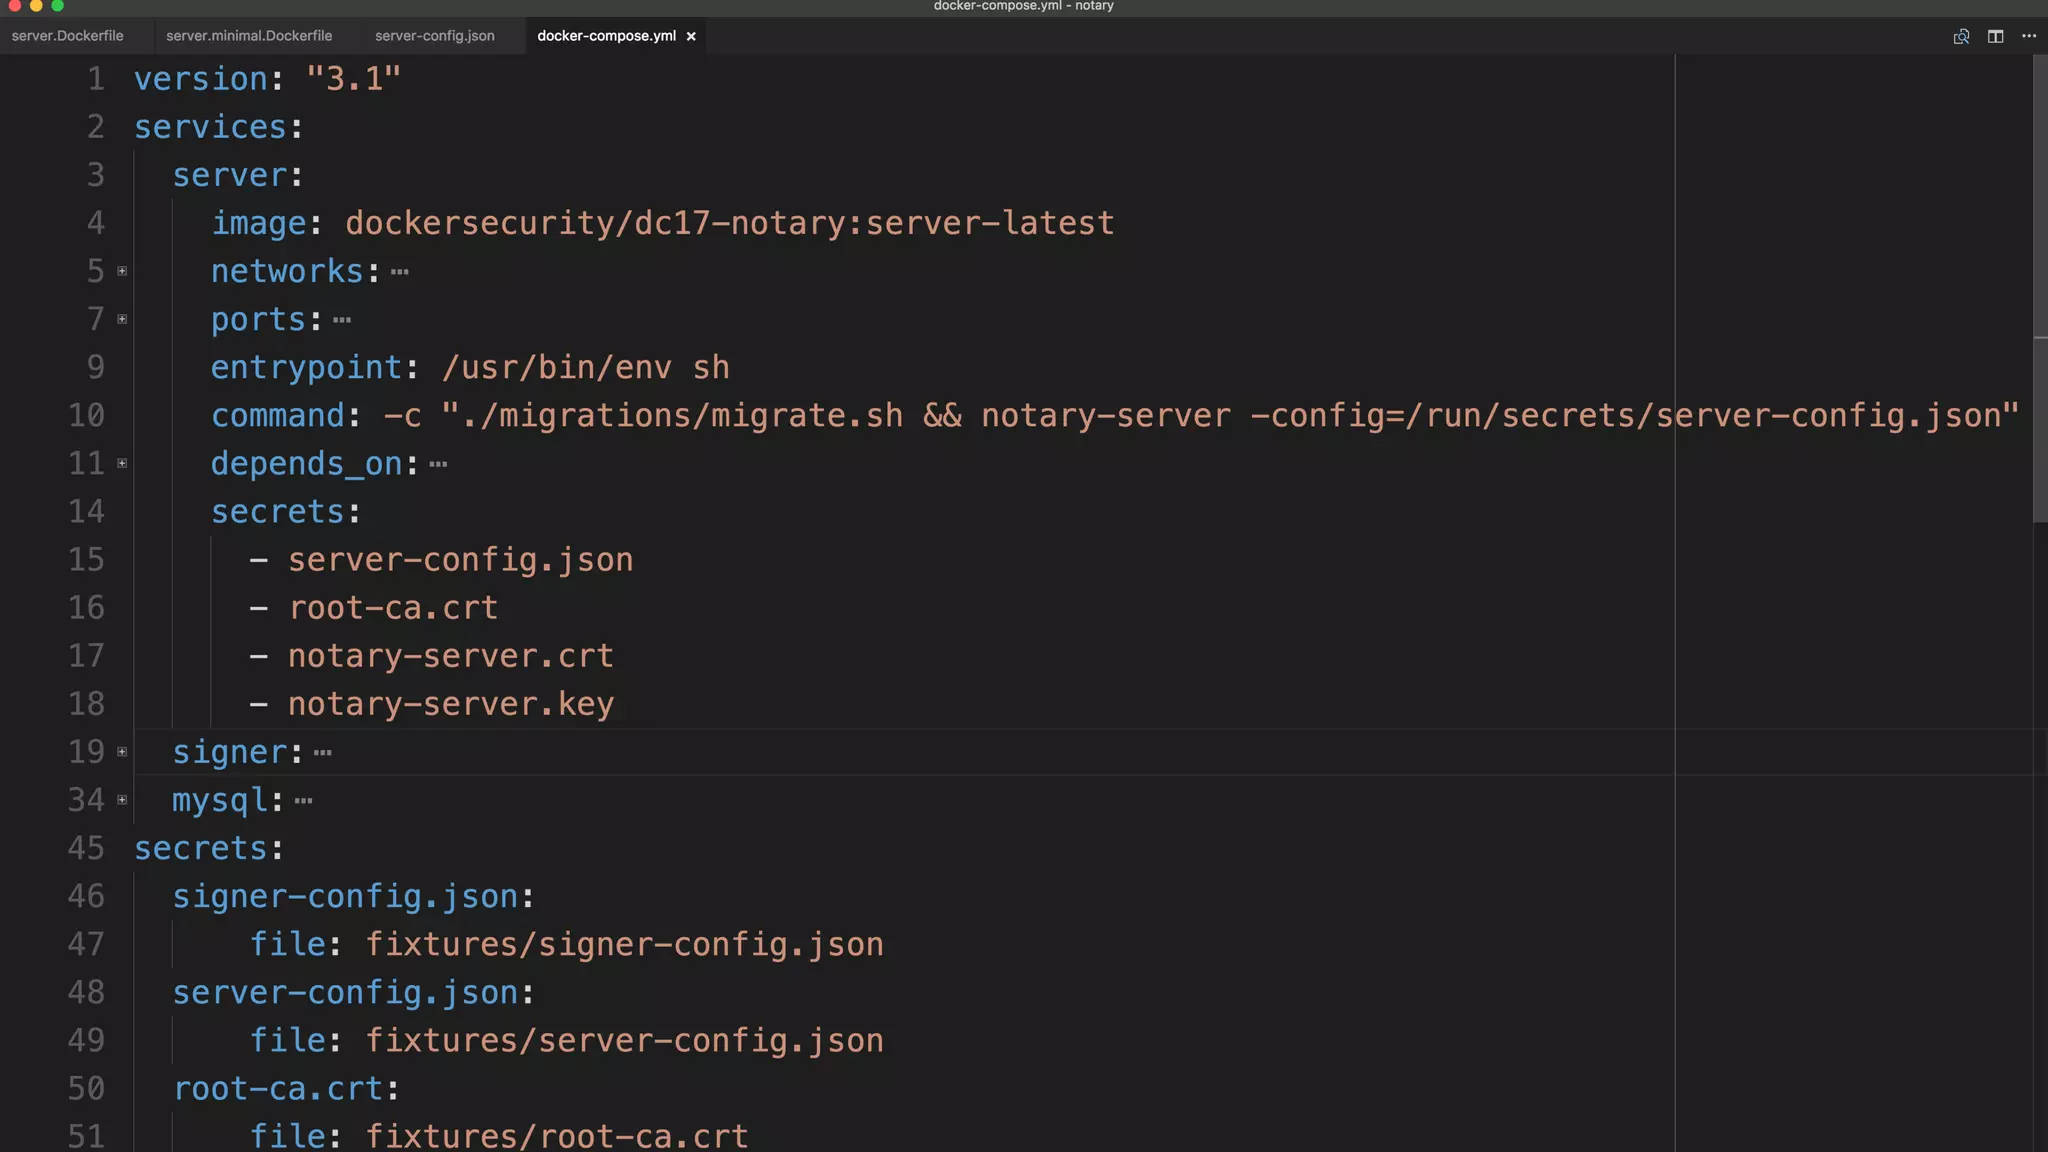Click the yellow minimize window button

tap(36, 6)
